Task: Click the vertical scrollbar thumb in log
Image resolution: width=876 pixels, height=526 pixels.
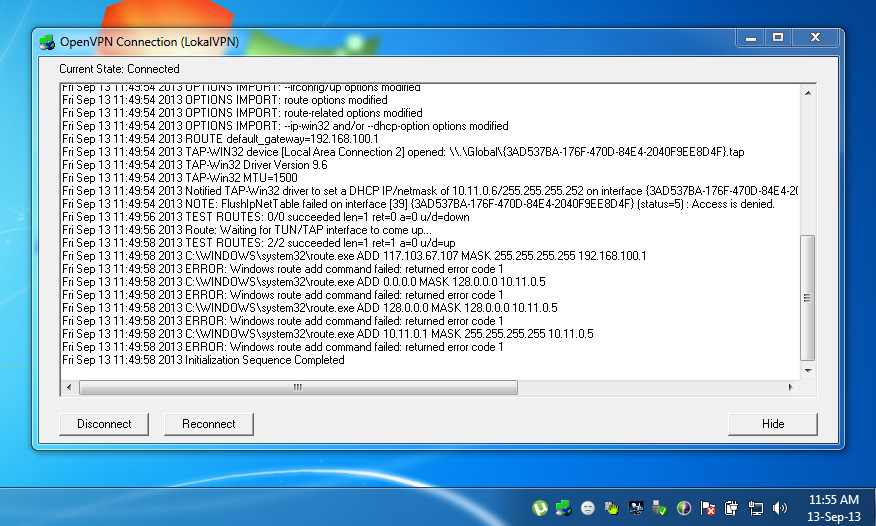Action: [808, 298]
